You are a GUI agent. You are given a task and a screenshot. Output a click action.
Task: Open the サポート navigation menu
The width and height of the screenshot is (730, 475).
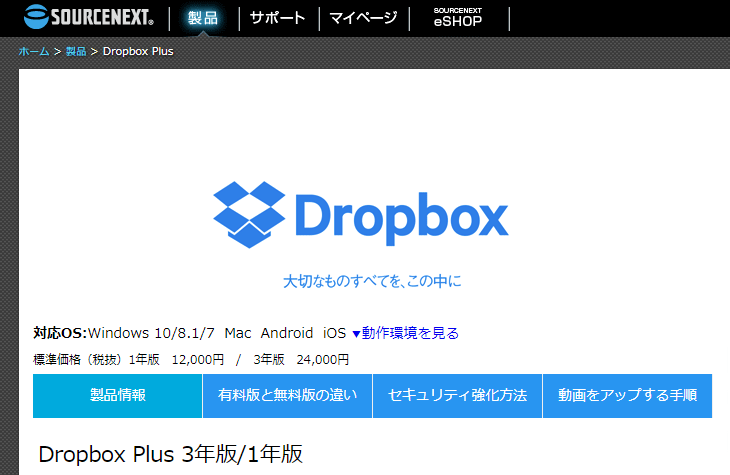277,18
